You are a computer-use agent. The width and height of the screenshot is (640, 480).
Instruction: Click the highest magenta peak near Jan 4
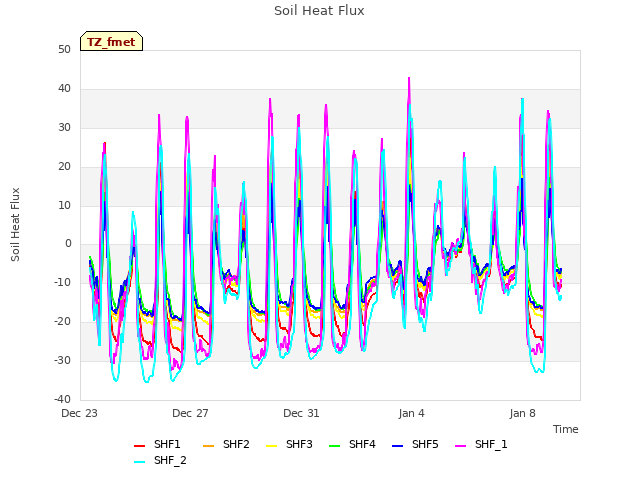tap(409, 78)
